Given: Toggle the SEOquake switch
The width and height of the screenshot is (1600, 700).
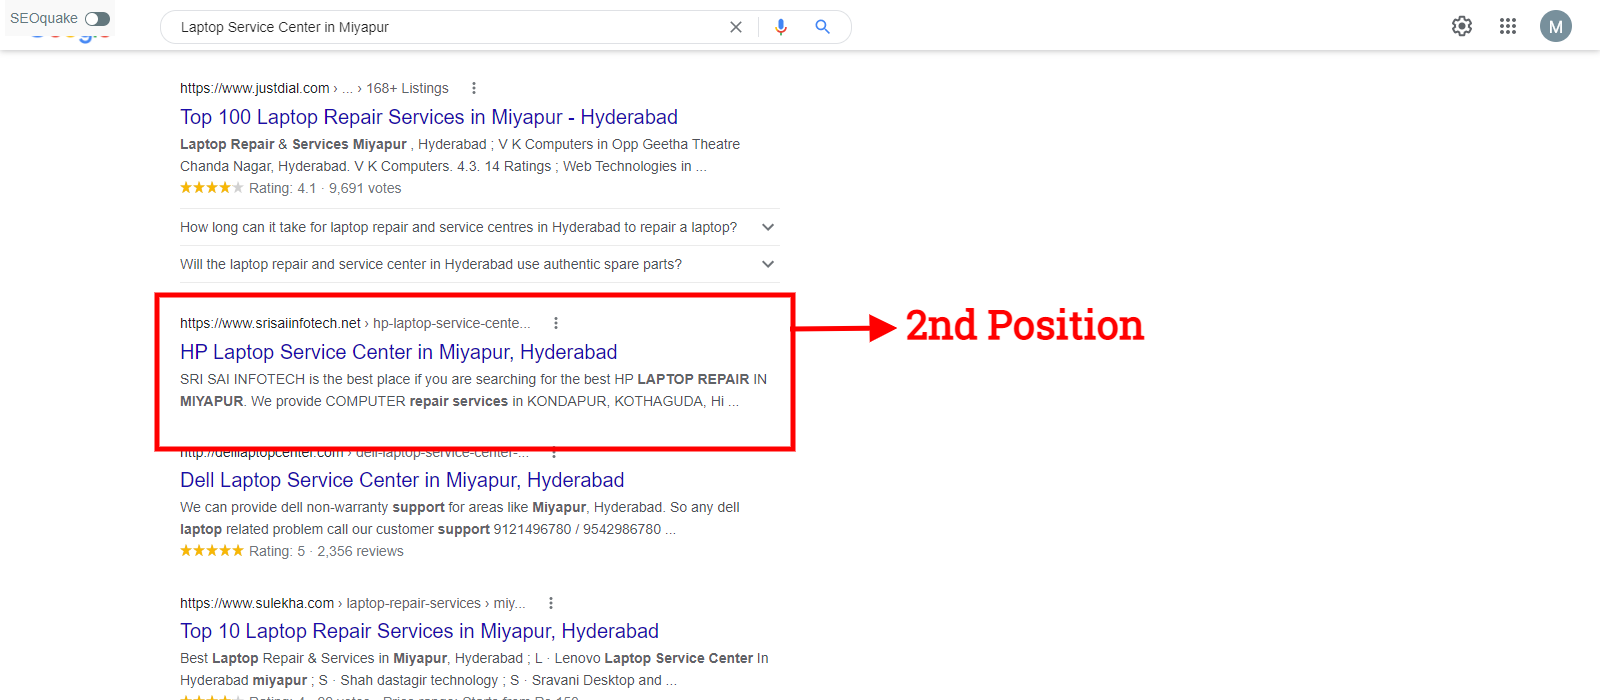Looking at the screenshot, I should point(97,19).
